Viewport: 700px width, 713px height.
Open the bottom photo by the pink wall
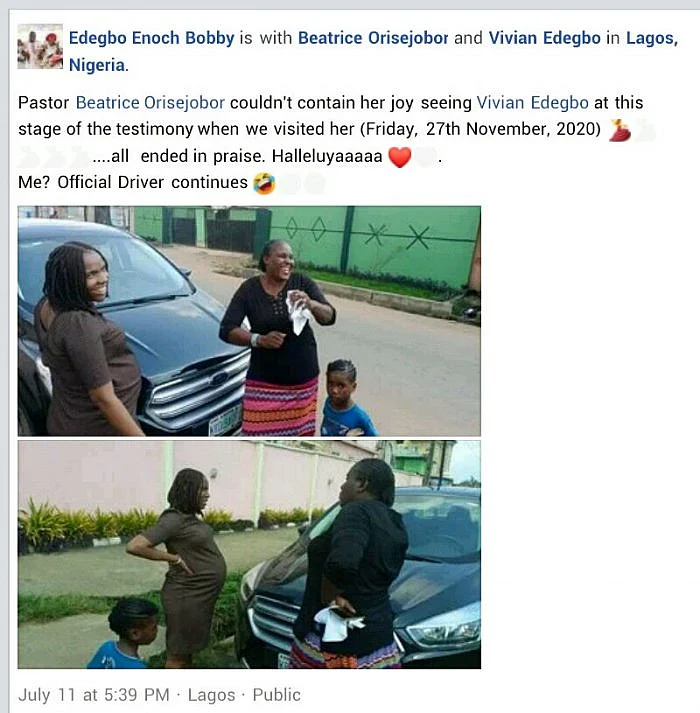(x=249, y=554)
